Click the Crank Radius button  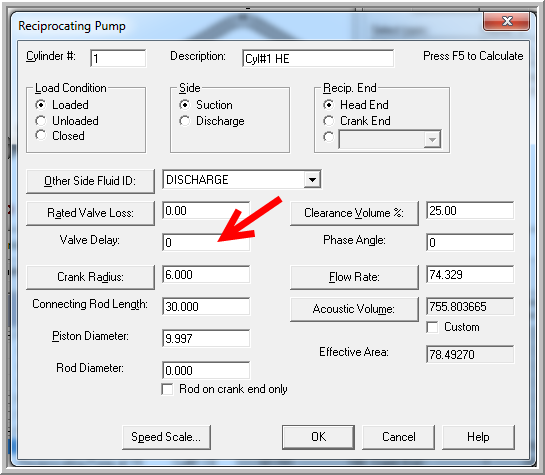[90, 277]
